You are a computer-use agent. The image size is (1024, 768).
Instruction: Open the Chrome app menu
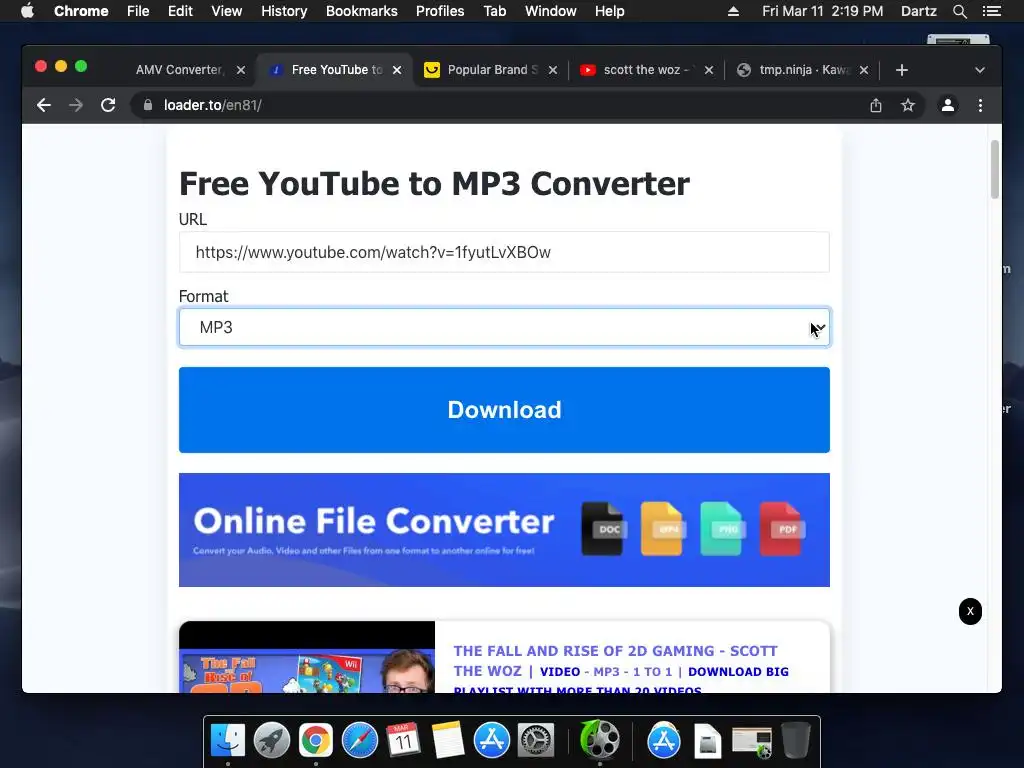tap(81, 11)
